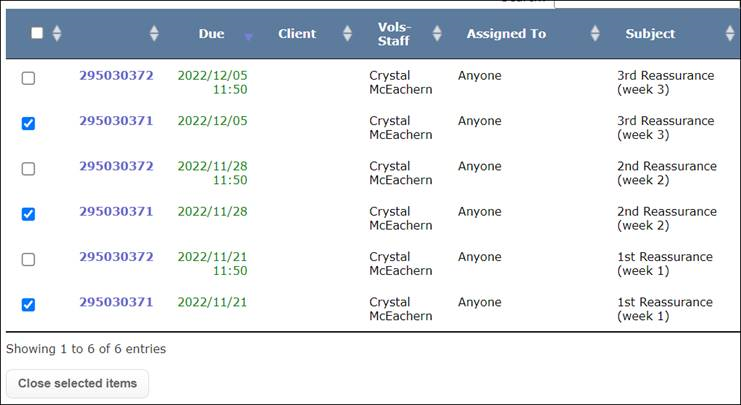Sort table using Subject column arrows
The image size is (741, 405).
point(730,34)
